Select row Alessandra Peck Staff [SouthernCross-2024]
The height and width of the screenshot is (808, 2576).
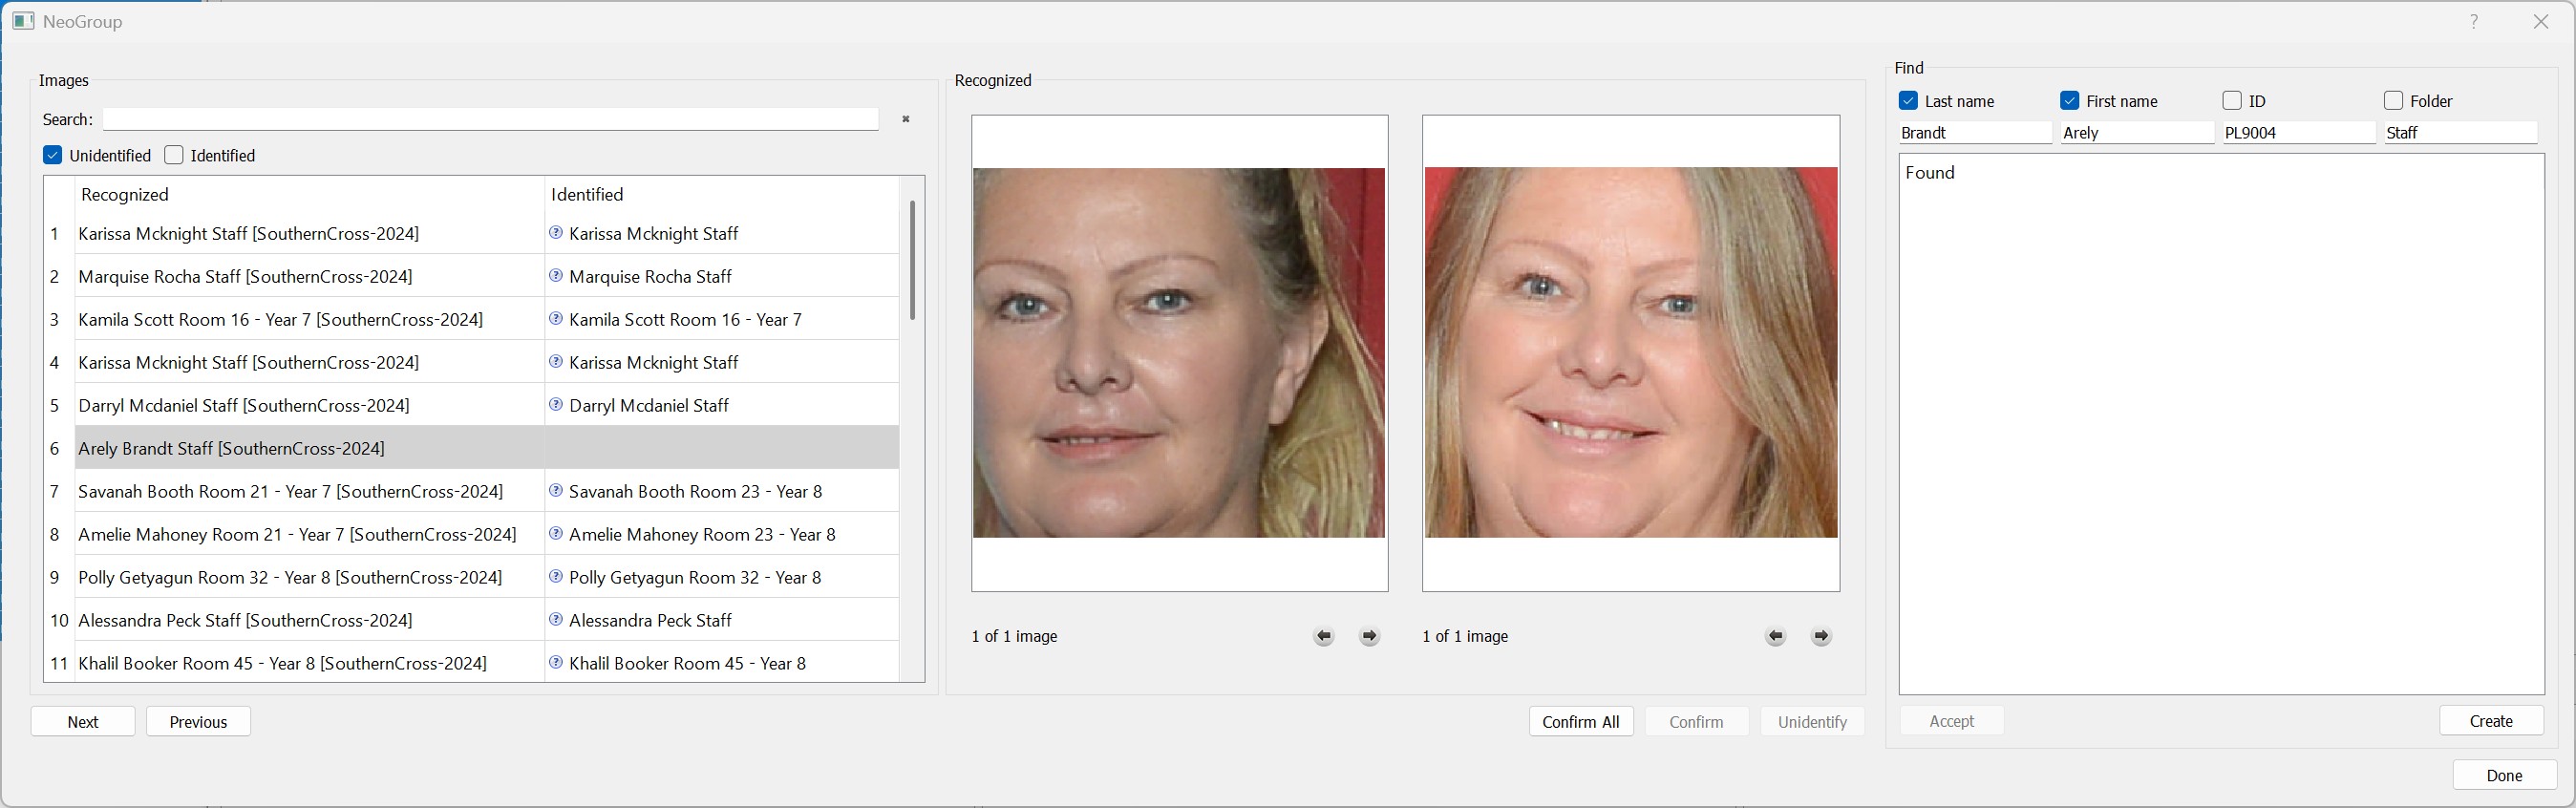310,620
